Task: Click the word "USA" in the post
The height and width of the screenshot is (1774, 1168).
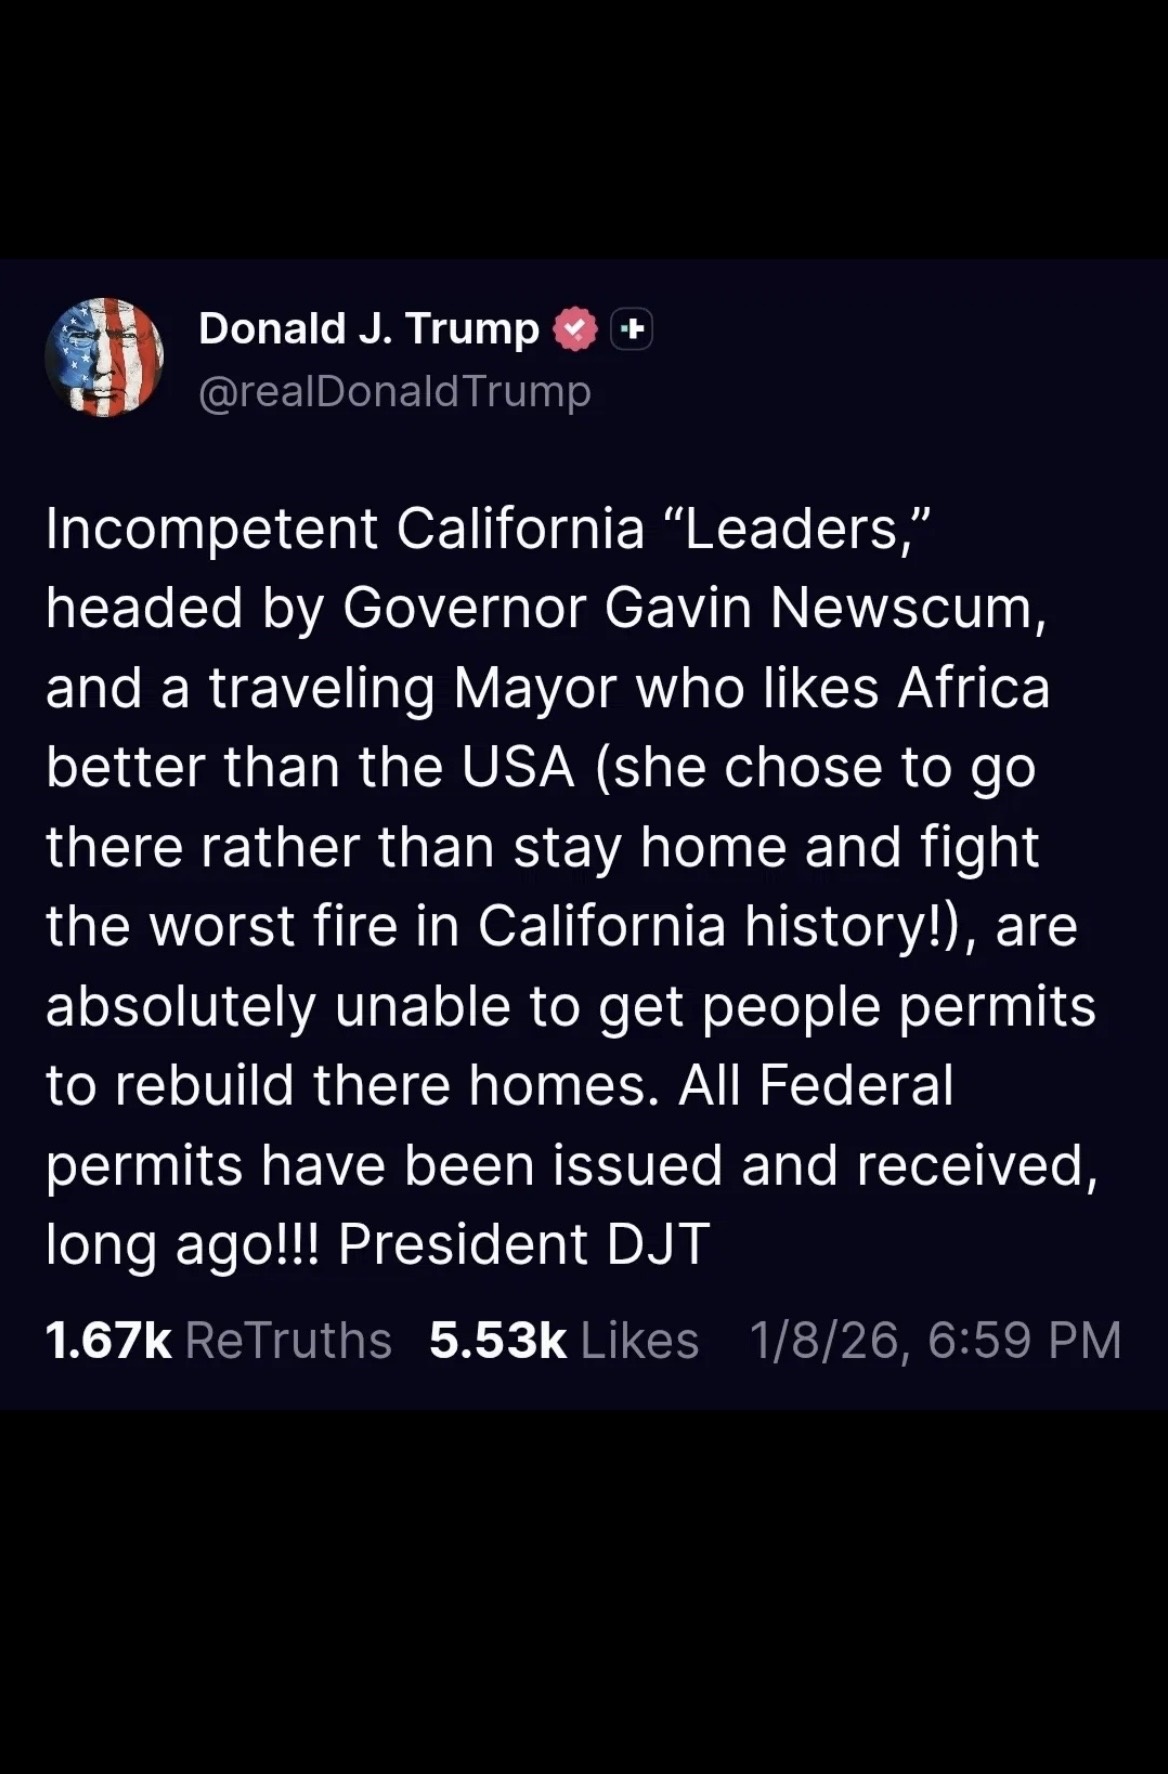Action: click(x=518, y=767)
